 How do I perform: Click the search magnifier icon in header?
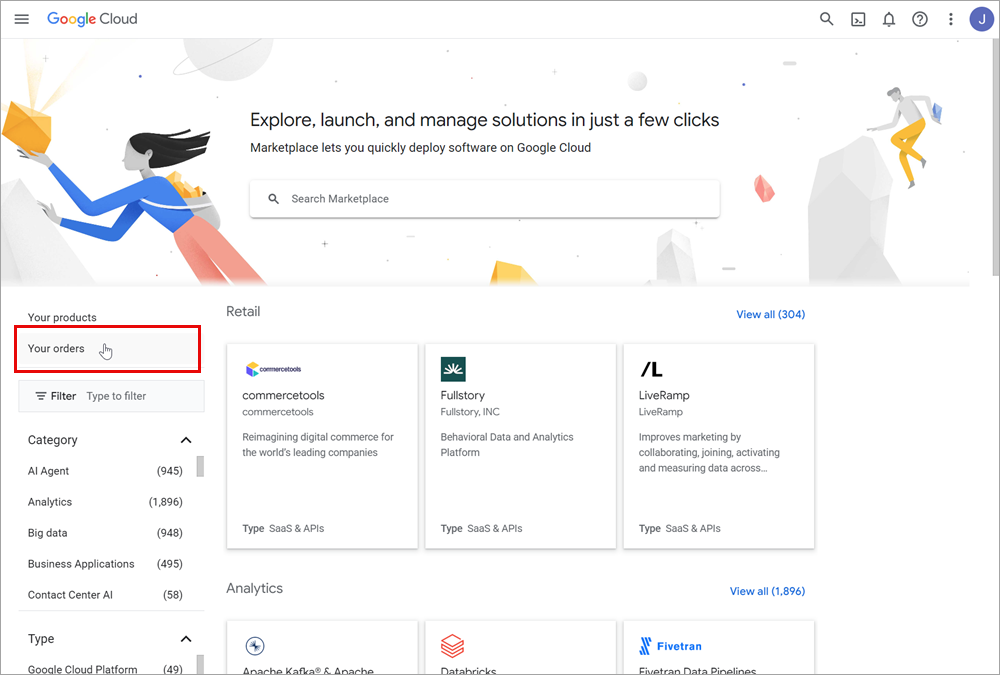pyautogui.click(x=826, y=19)
